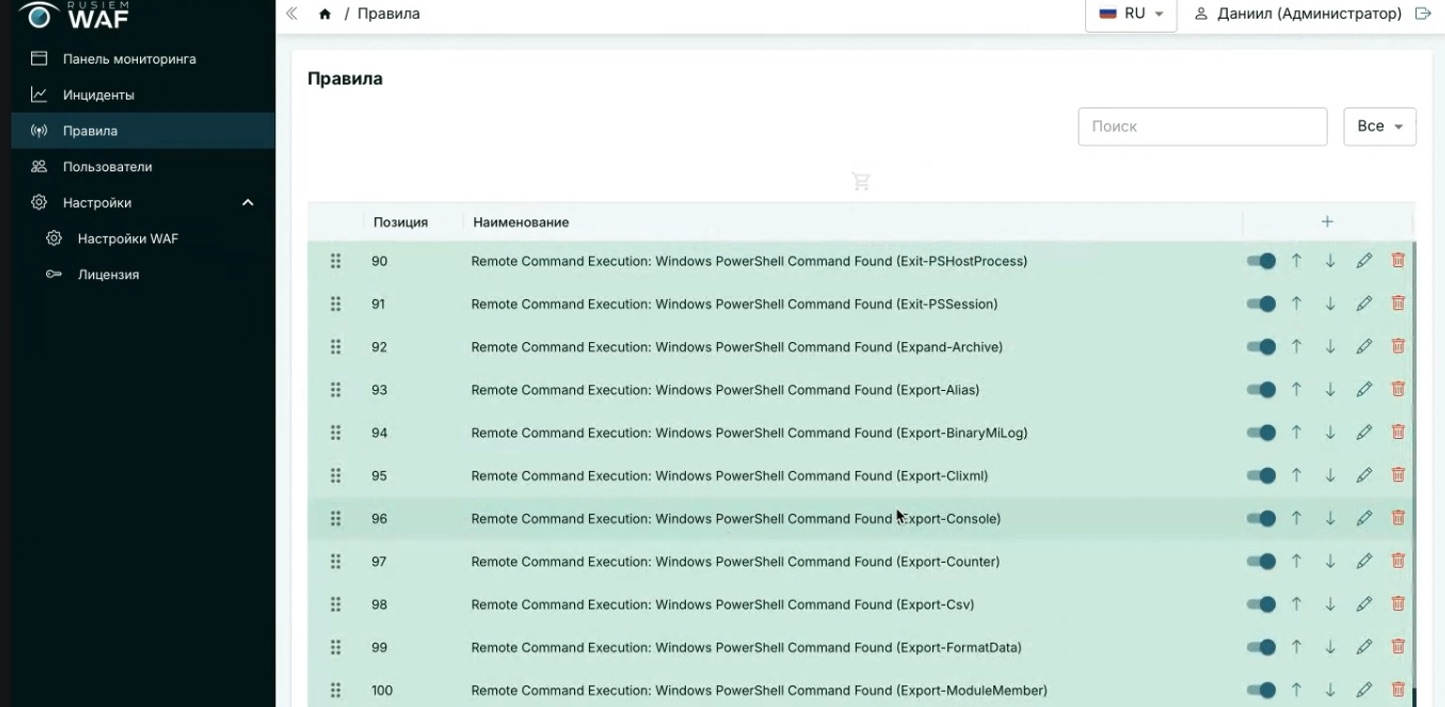Disable rule 91 Exit-PSSession toggle
This screenshot has height=707, width=1445.
pyautogui.click(x=1261, y=304)
